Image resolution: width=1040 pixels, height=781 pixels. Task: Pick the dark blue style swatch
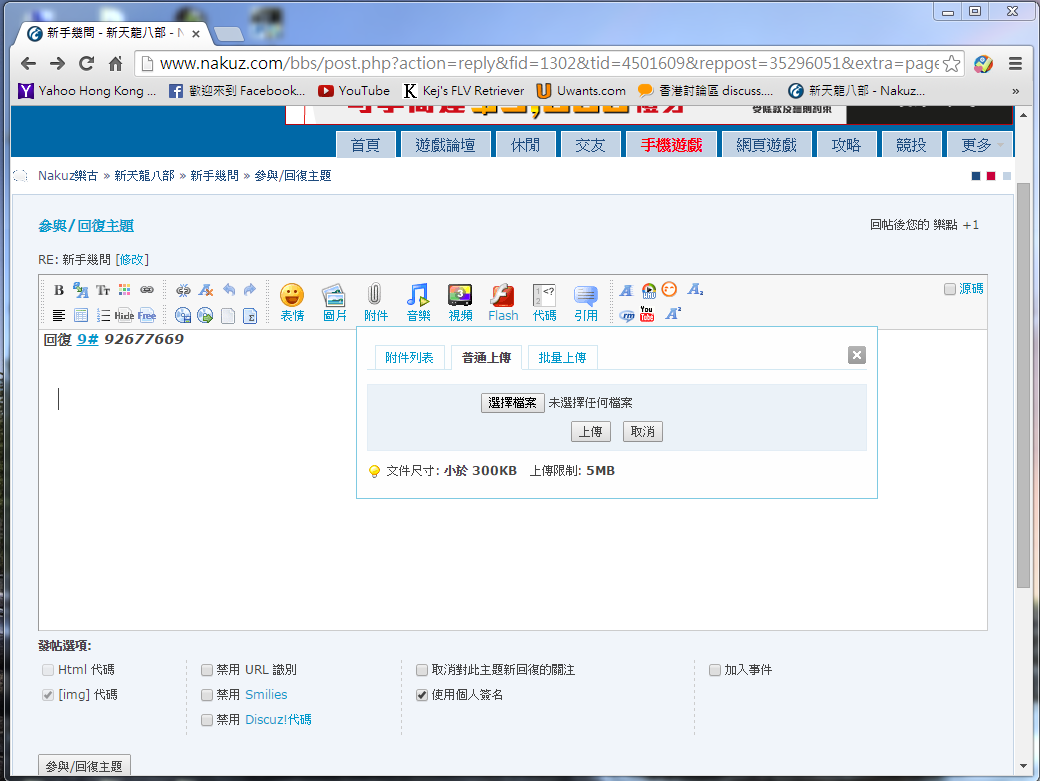[x=976, y=176]
